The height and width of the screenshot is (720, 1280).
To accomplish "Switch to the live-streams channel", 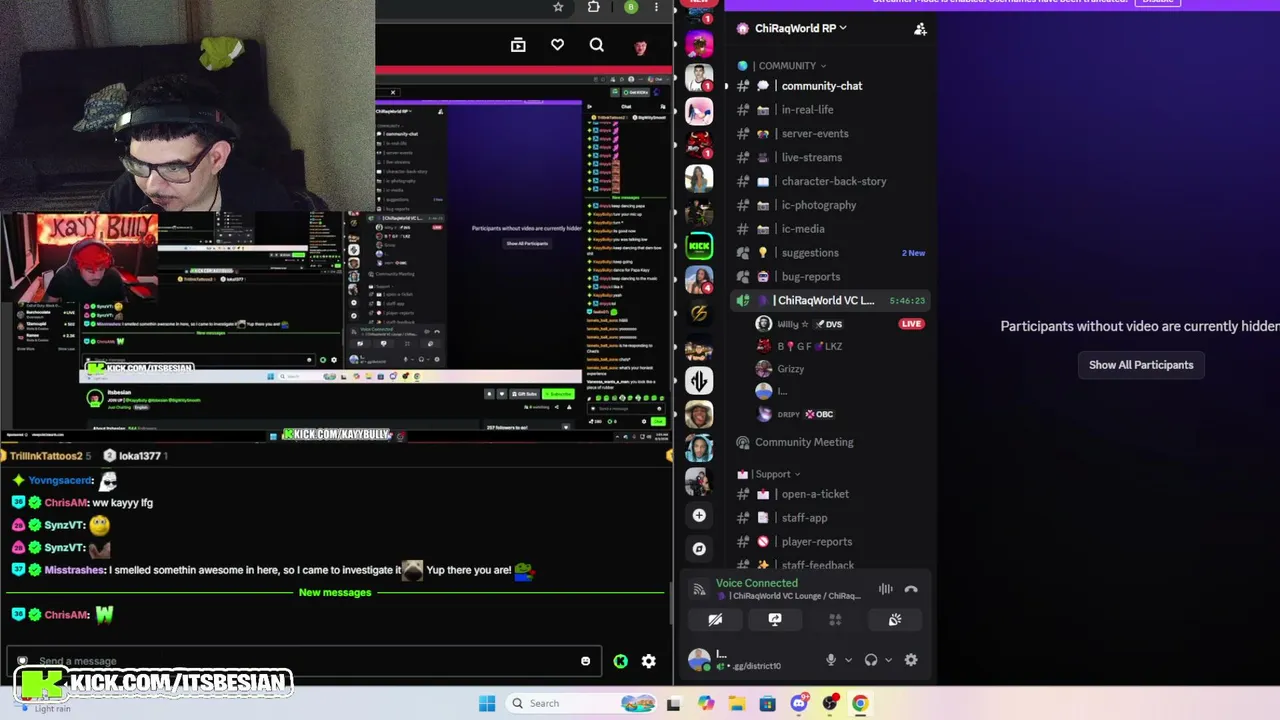I will click(830, 158).
